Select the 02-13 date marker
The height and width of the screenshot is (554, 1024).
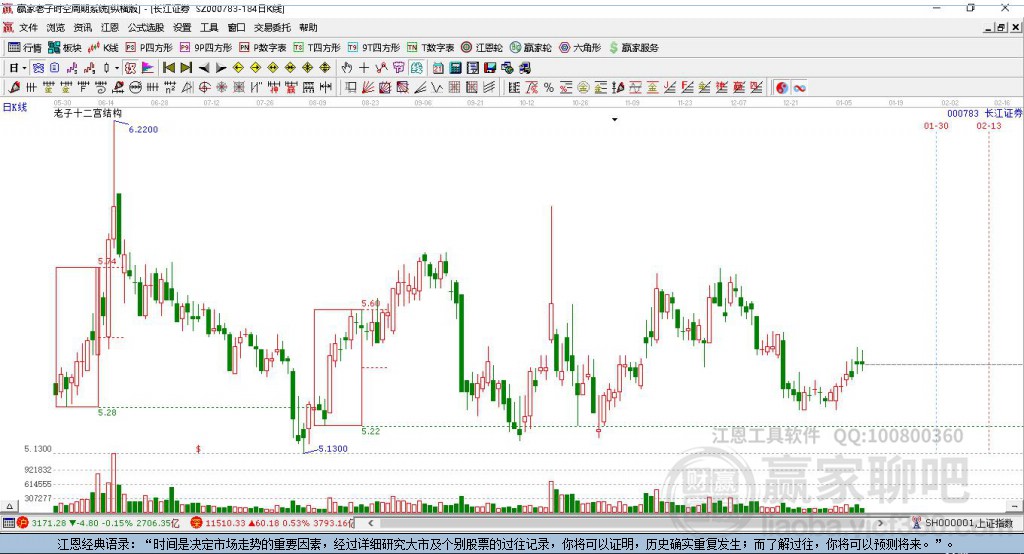[x=989, y=125]
